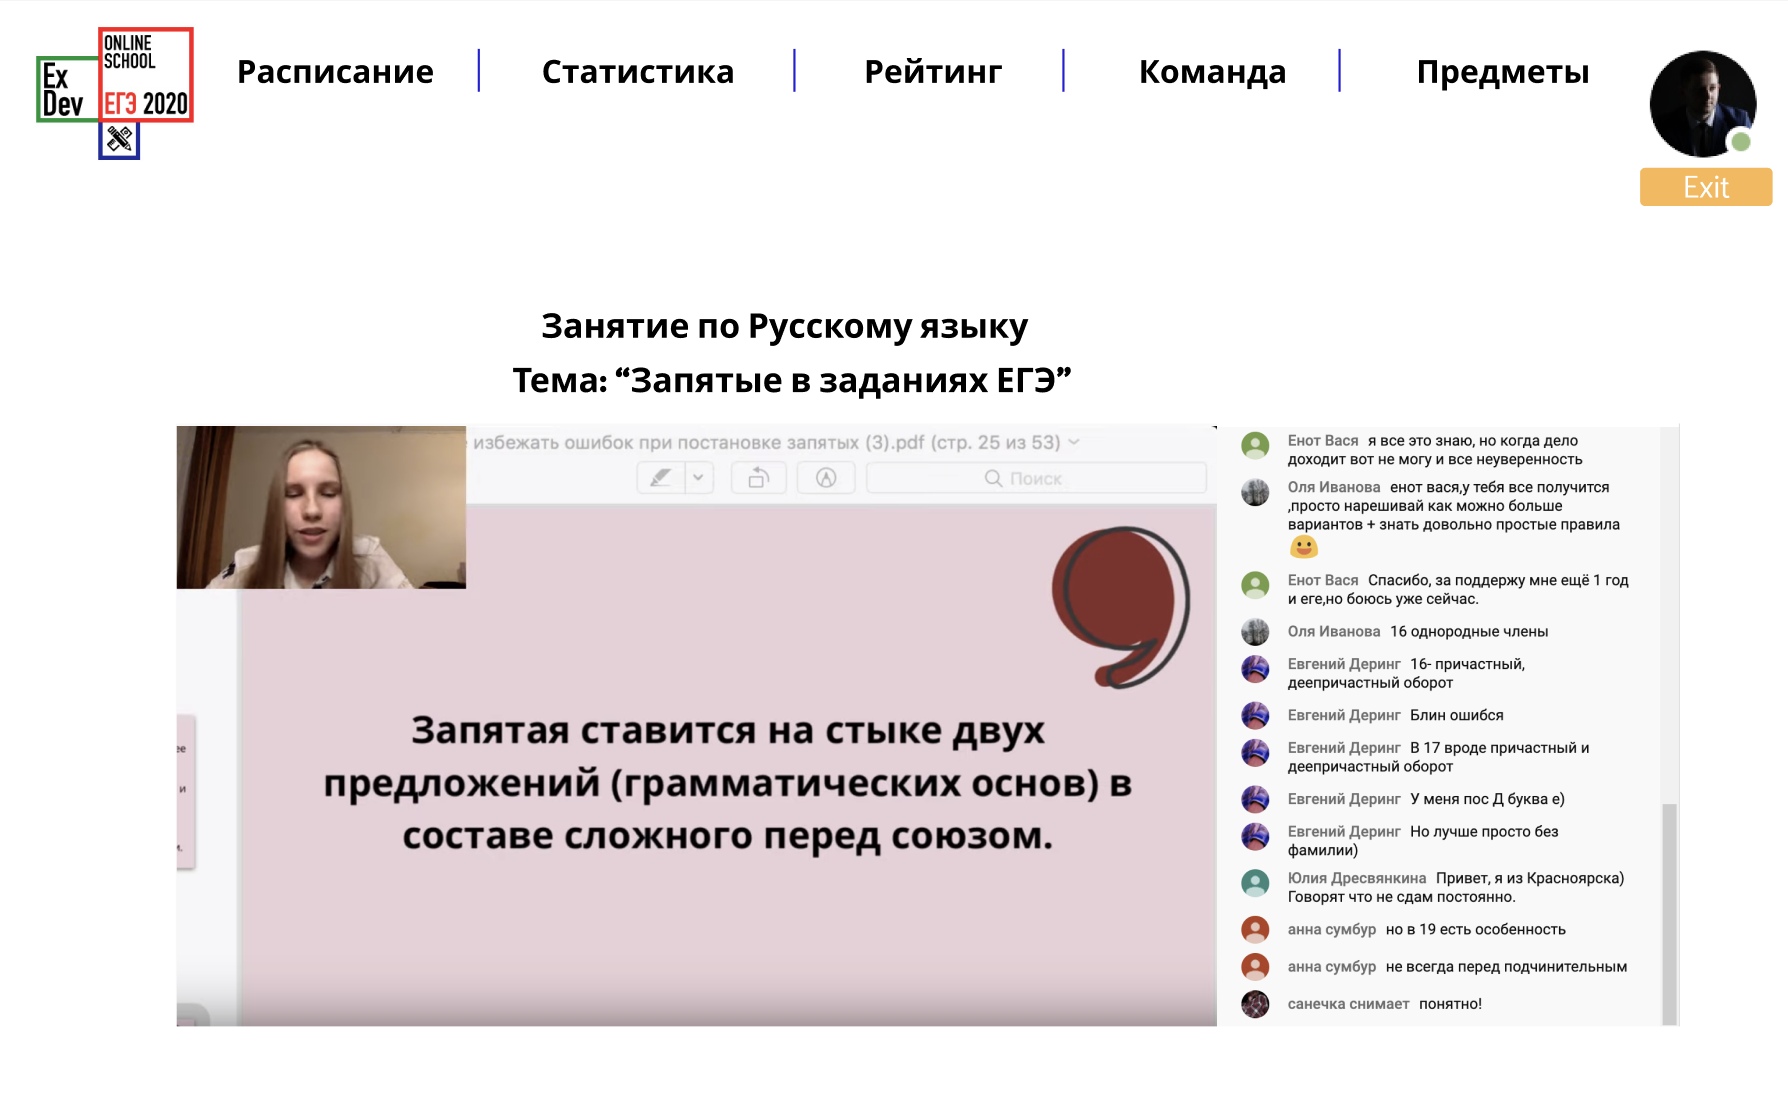Viewport: 1788px width, 1118px height.
Task: Click анна сумбур's avatar beside 'но в 19'
Action: pos(1255,930)
